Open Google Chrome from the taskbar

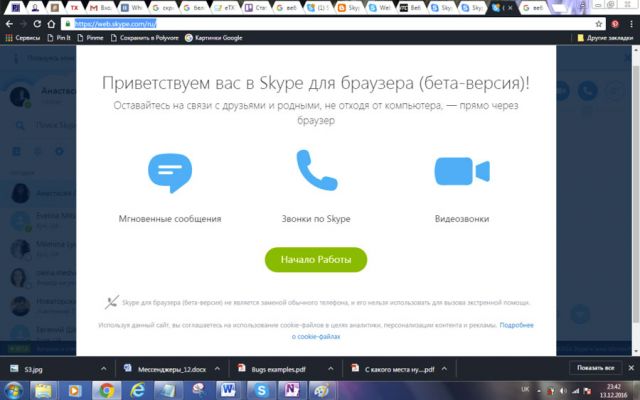pyautogui.click(x=106, y=390)
